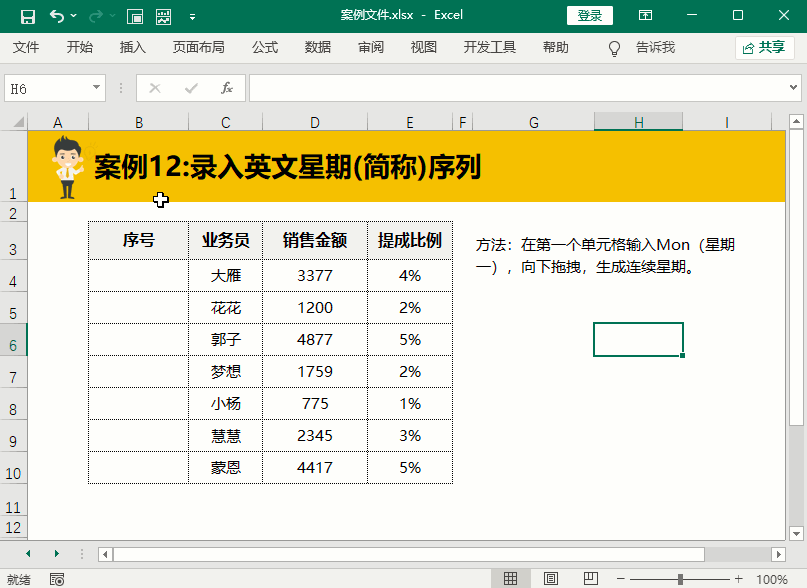Click the Undo arrow icon
The image size is (807, 588).
tap(57, 16)
